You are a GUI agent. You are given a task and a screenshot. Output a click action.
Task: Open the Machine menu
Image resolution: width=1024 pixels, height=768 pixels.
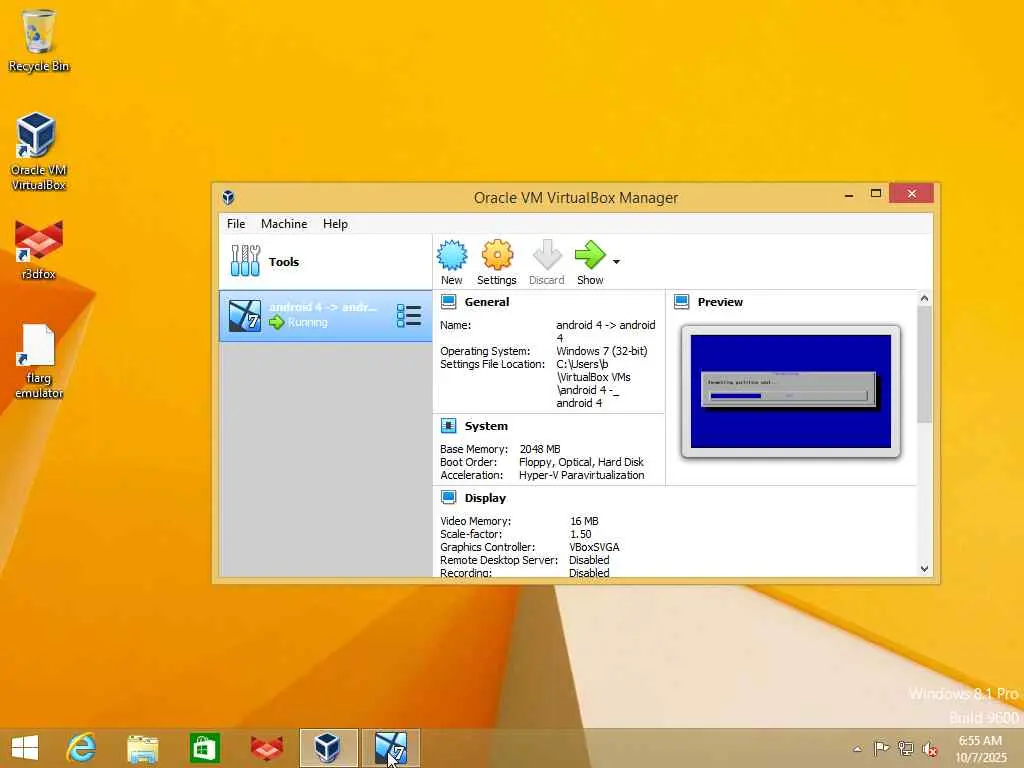[284, 223]
